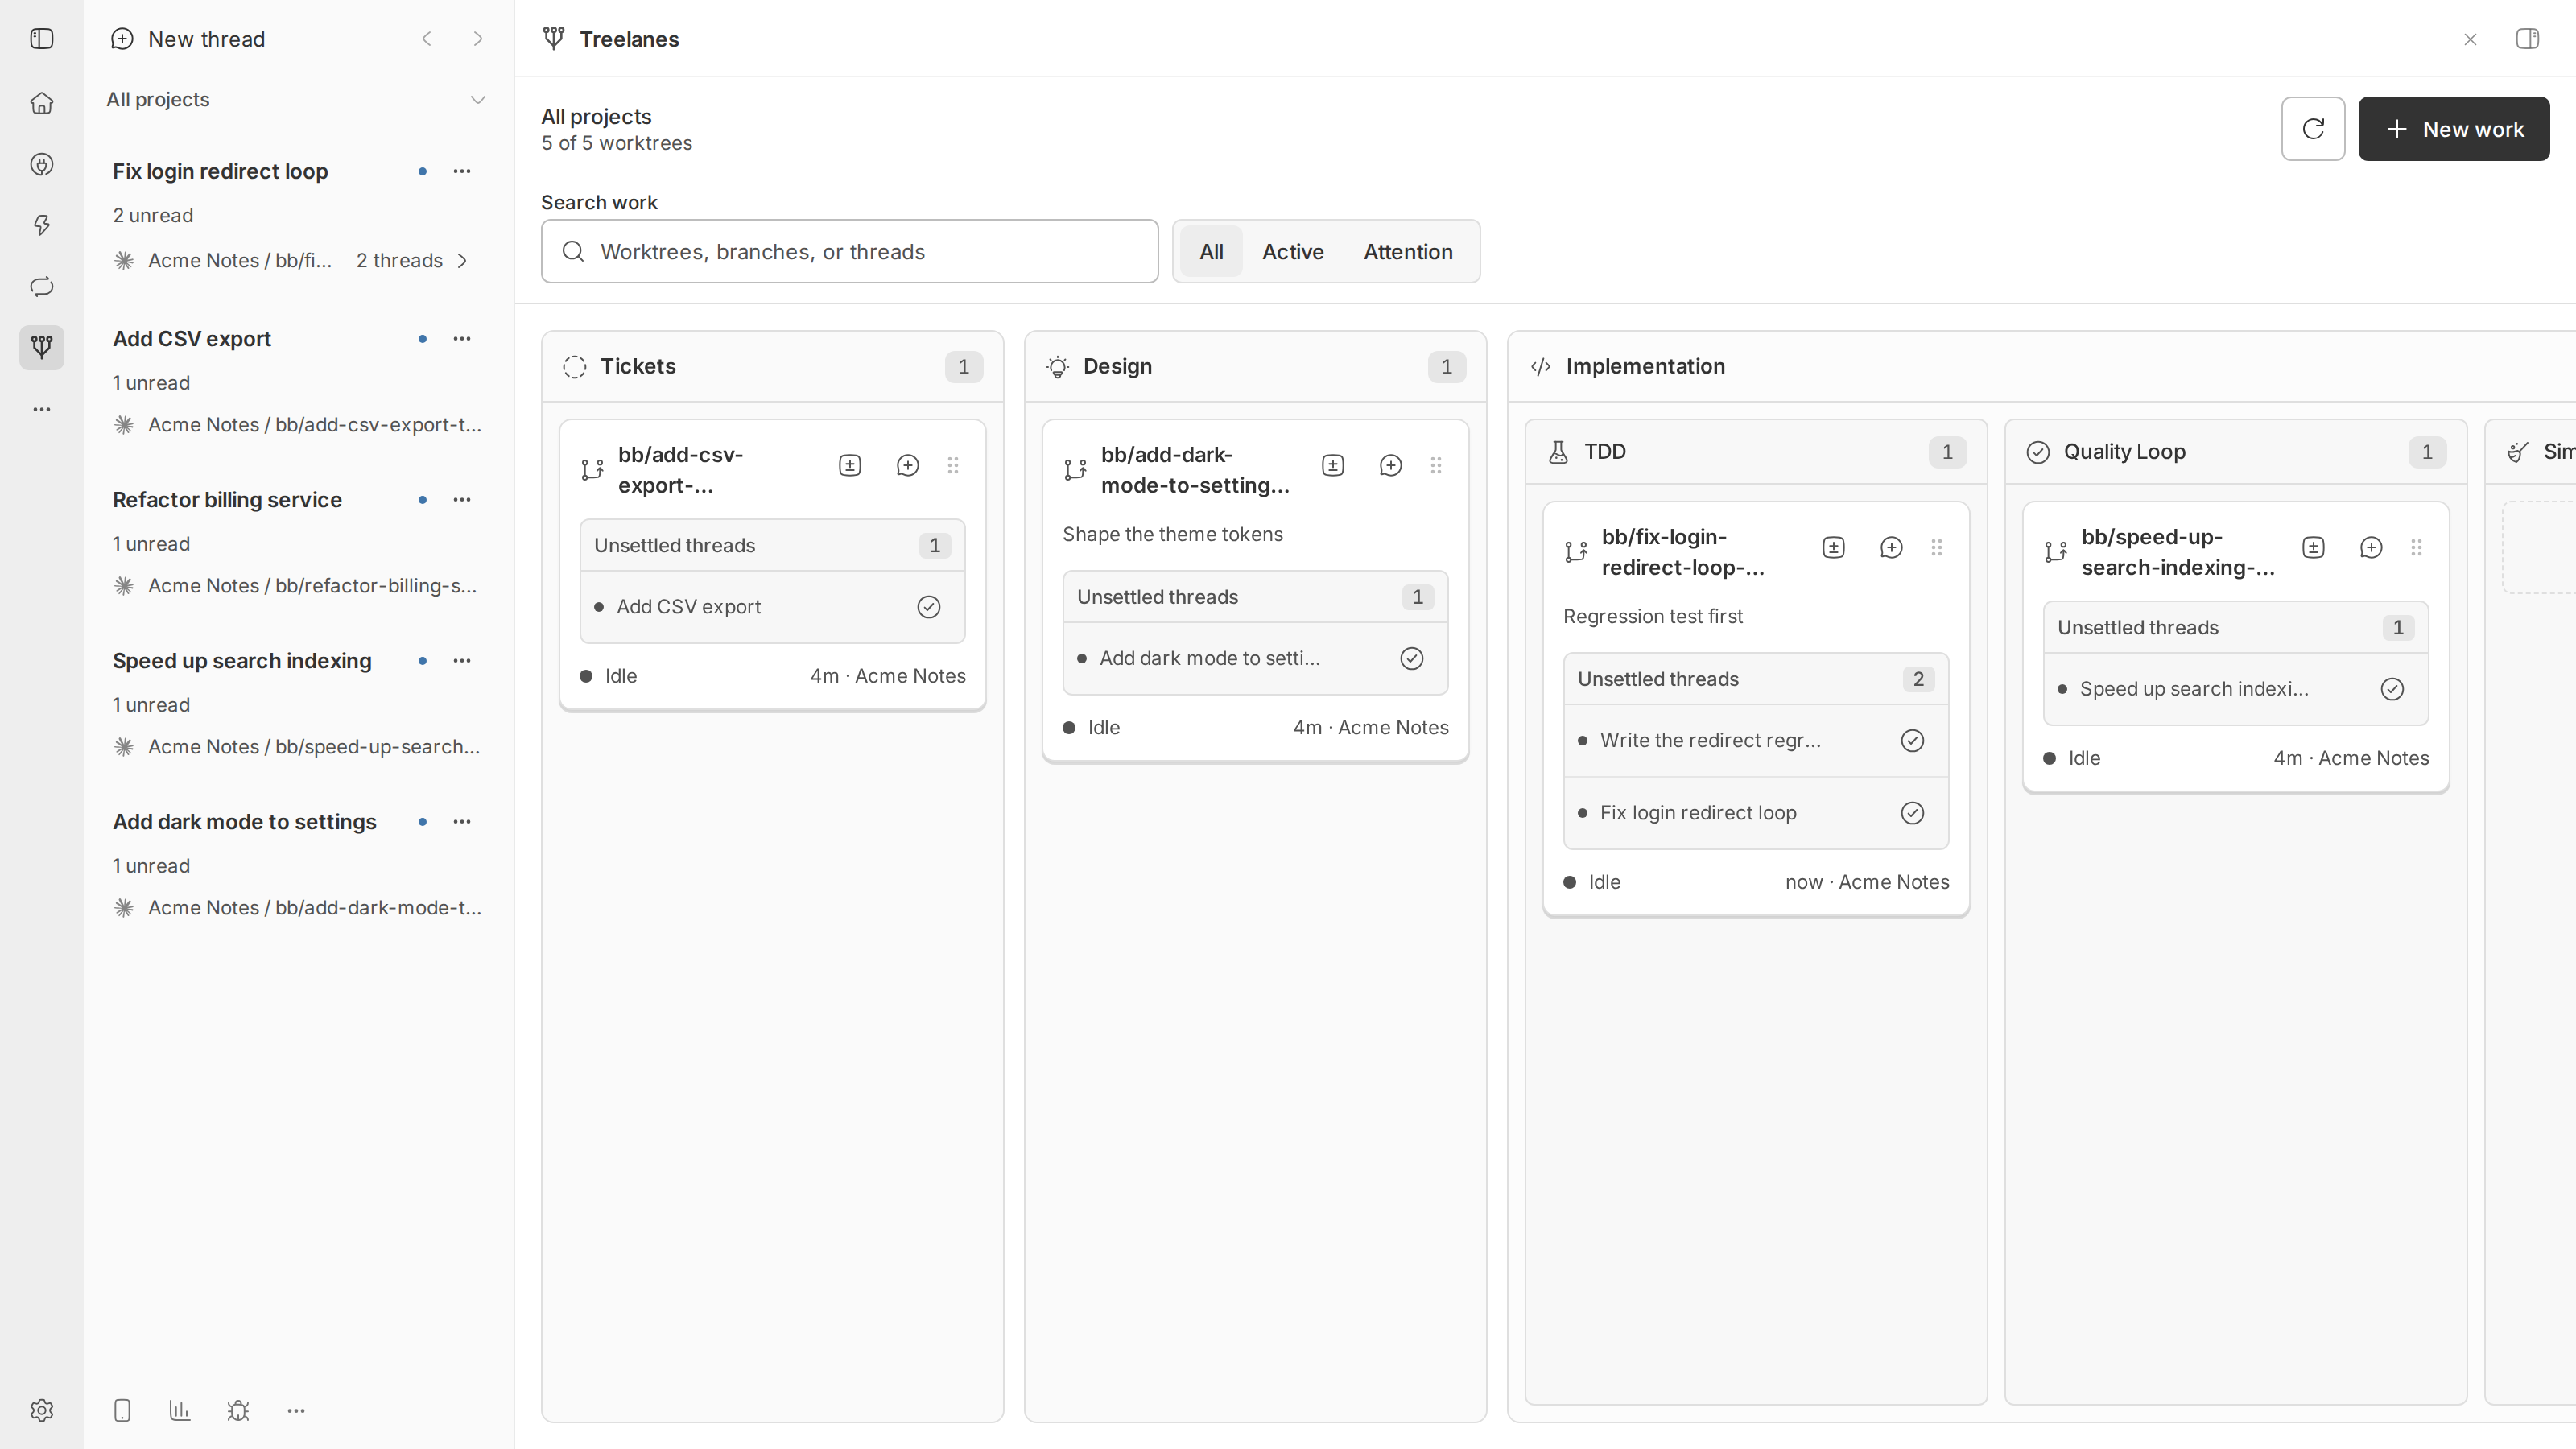
Task: Switch to the Active filter tab
Action: coord(1292,251)
